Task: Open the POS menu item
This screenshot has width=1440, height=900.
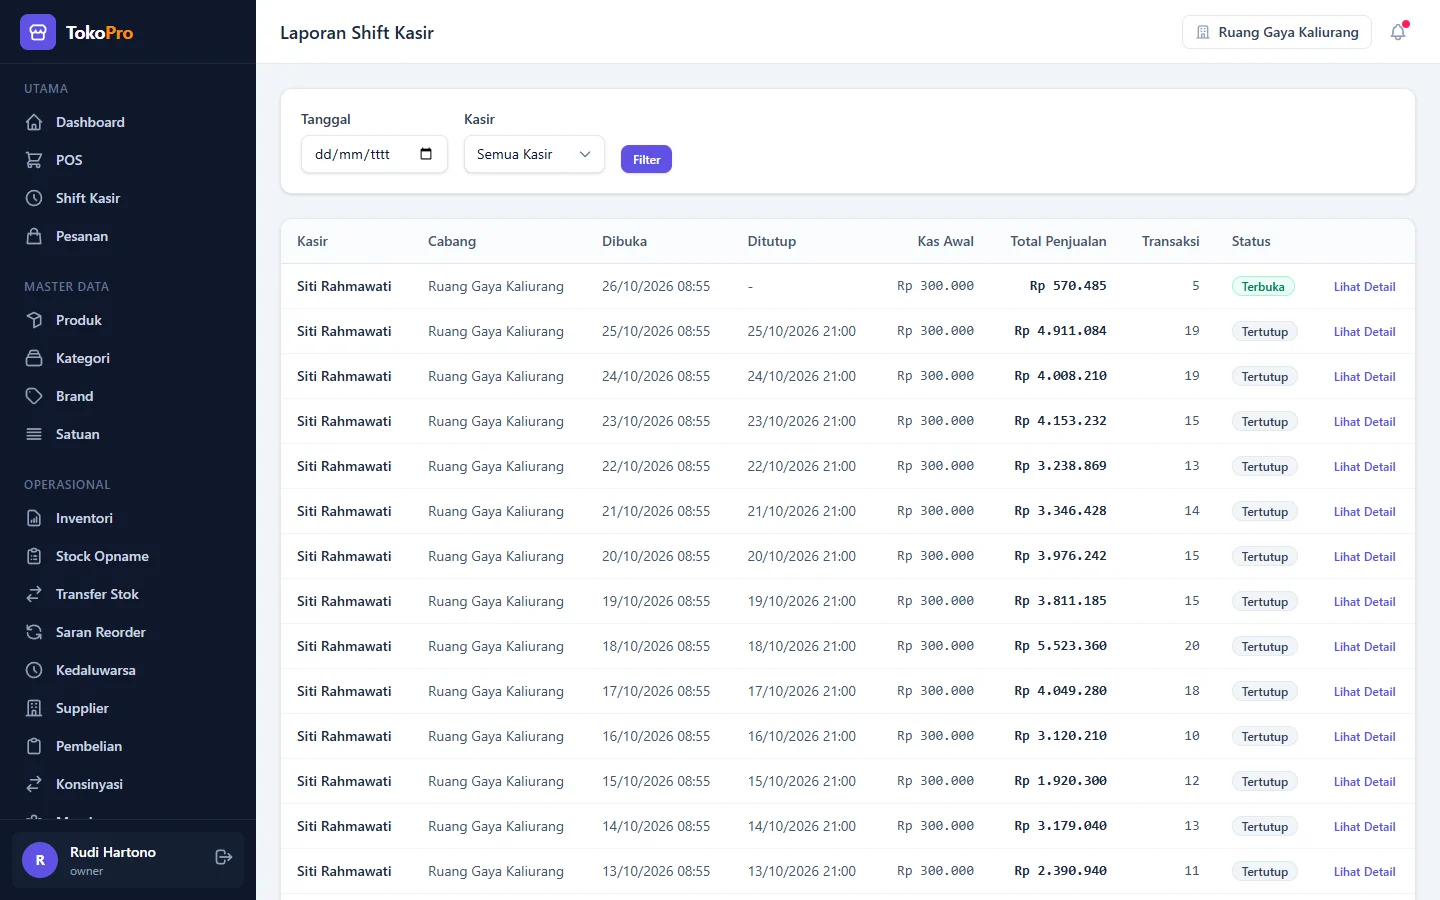Action: coord(128,160)
